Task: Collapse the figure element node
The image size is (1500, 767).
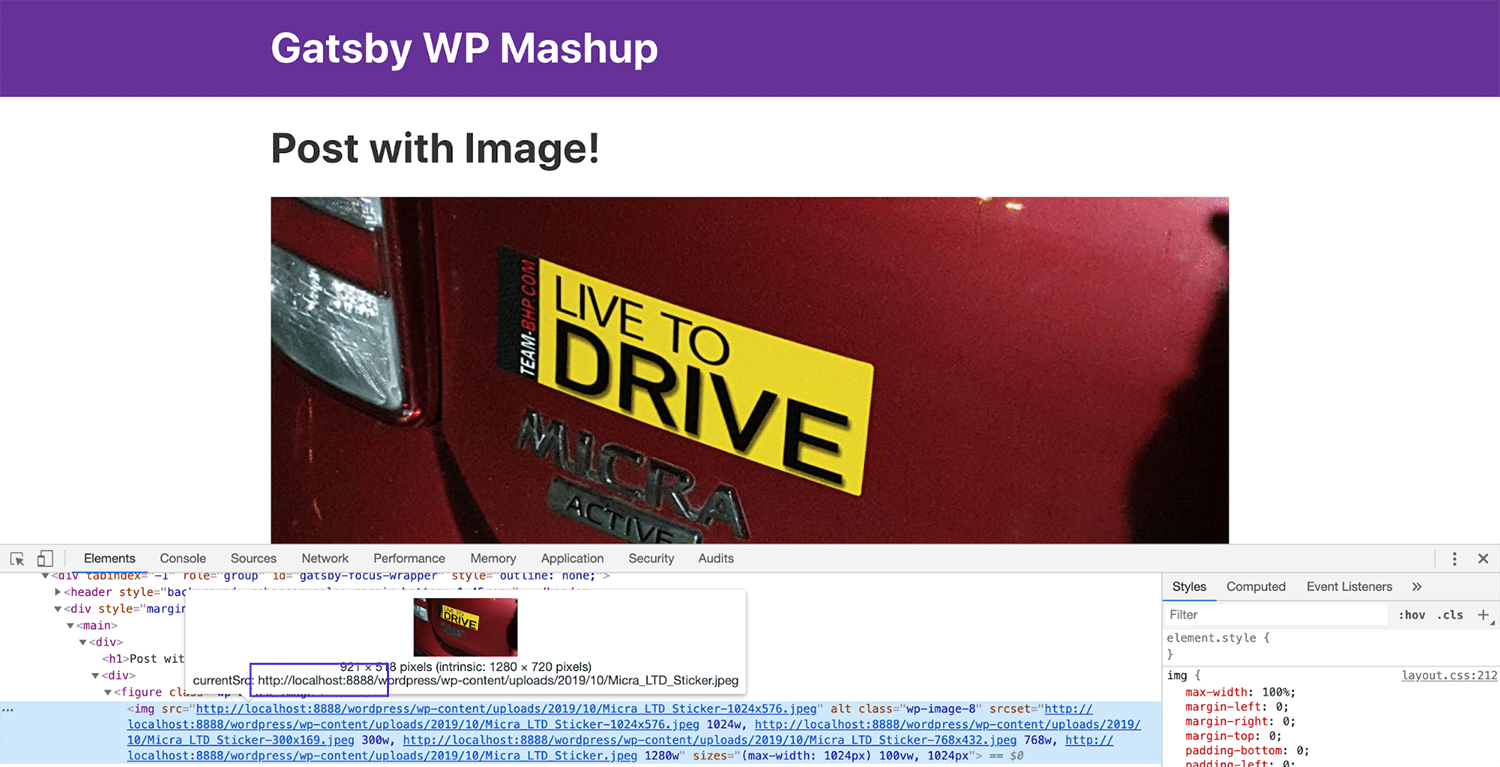Action: click(108, 692)
